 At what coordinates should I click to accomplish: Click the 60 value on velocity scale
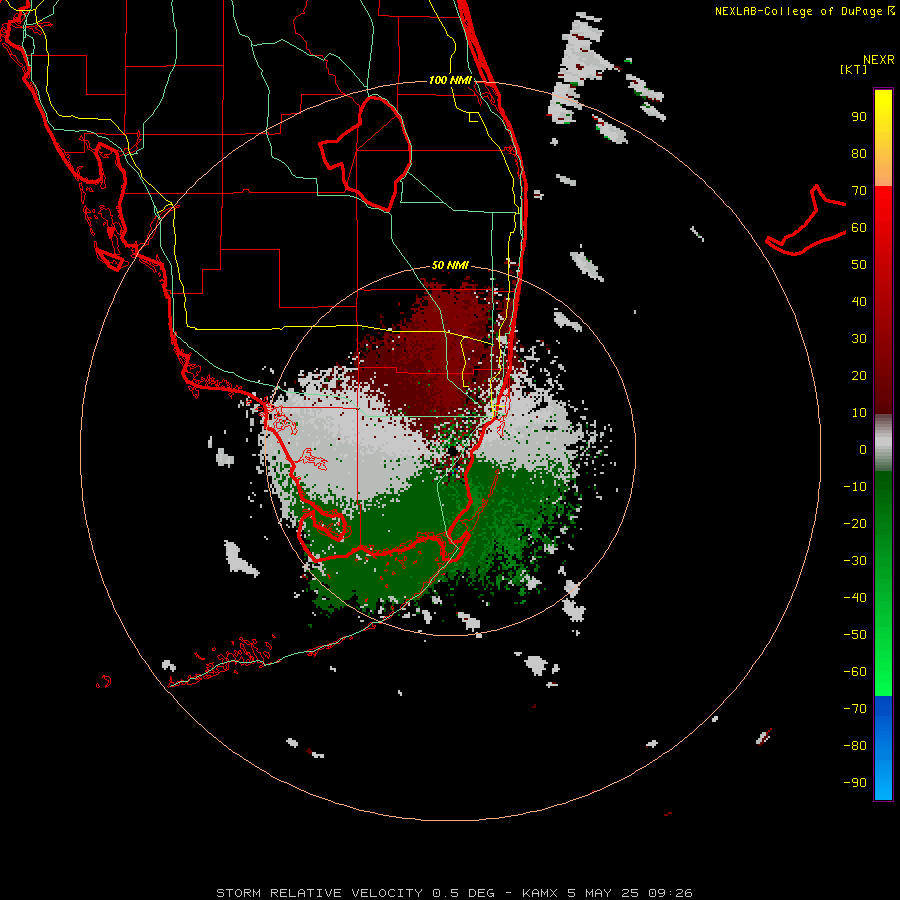pos(859,228)
